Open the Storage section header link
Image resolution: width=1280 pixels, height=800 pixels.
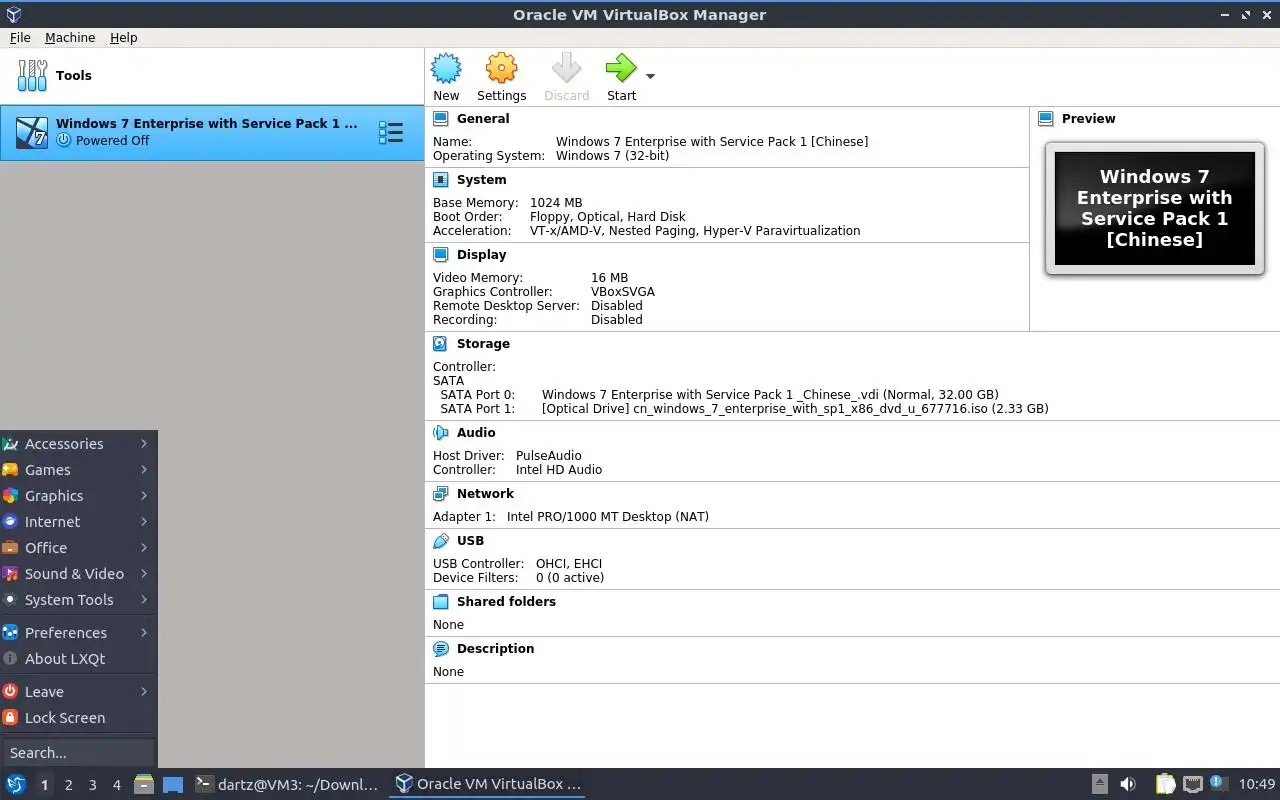[x=483, y=343]
